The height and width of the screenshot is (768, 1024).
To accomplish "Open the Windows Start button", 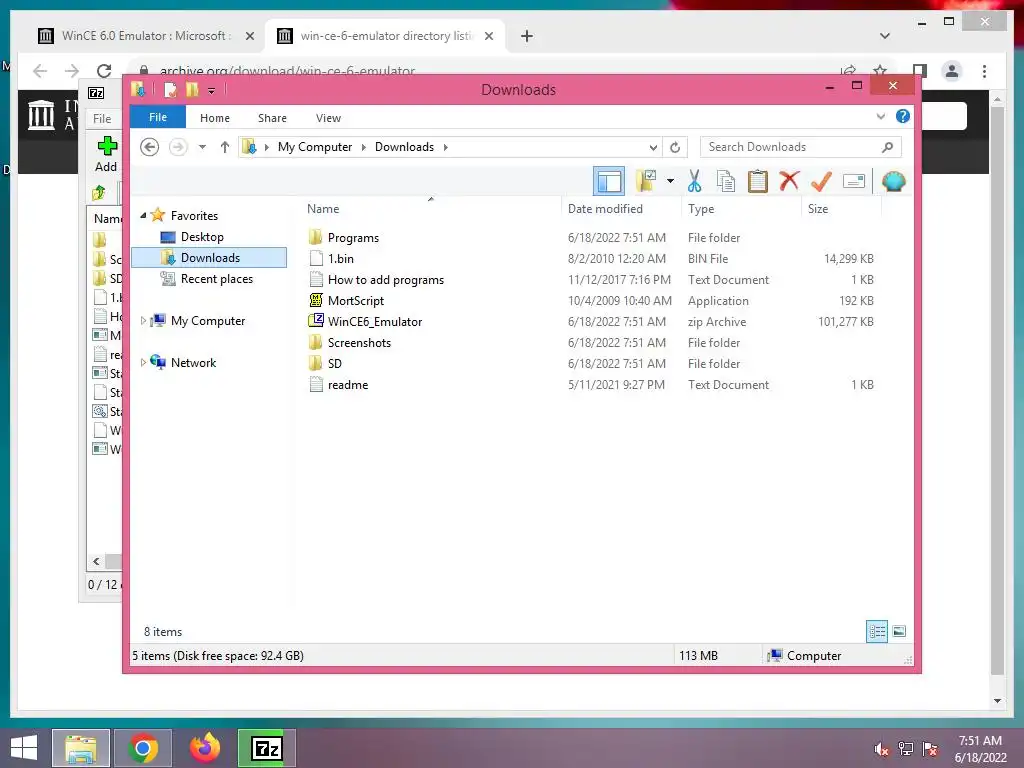I will coord(24,748).
